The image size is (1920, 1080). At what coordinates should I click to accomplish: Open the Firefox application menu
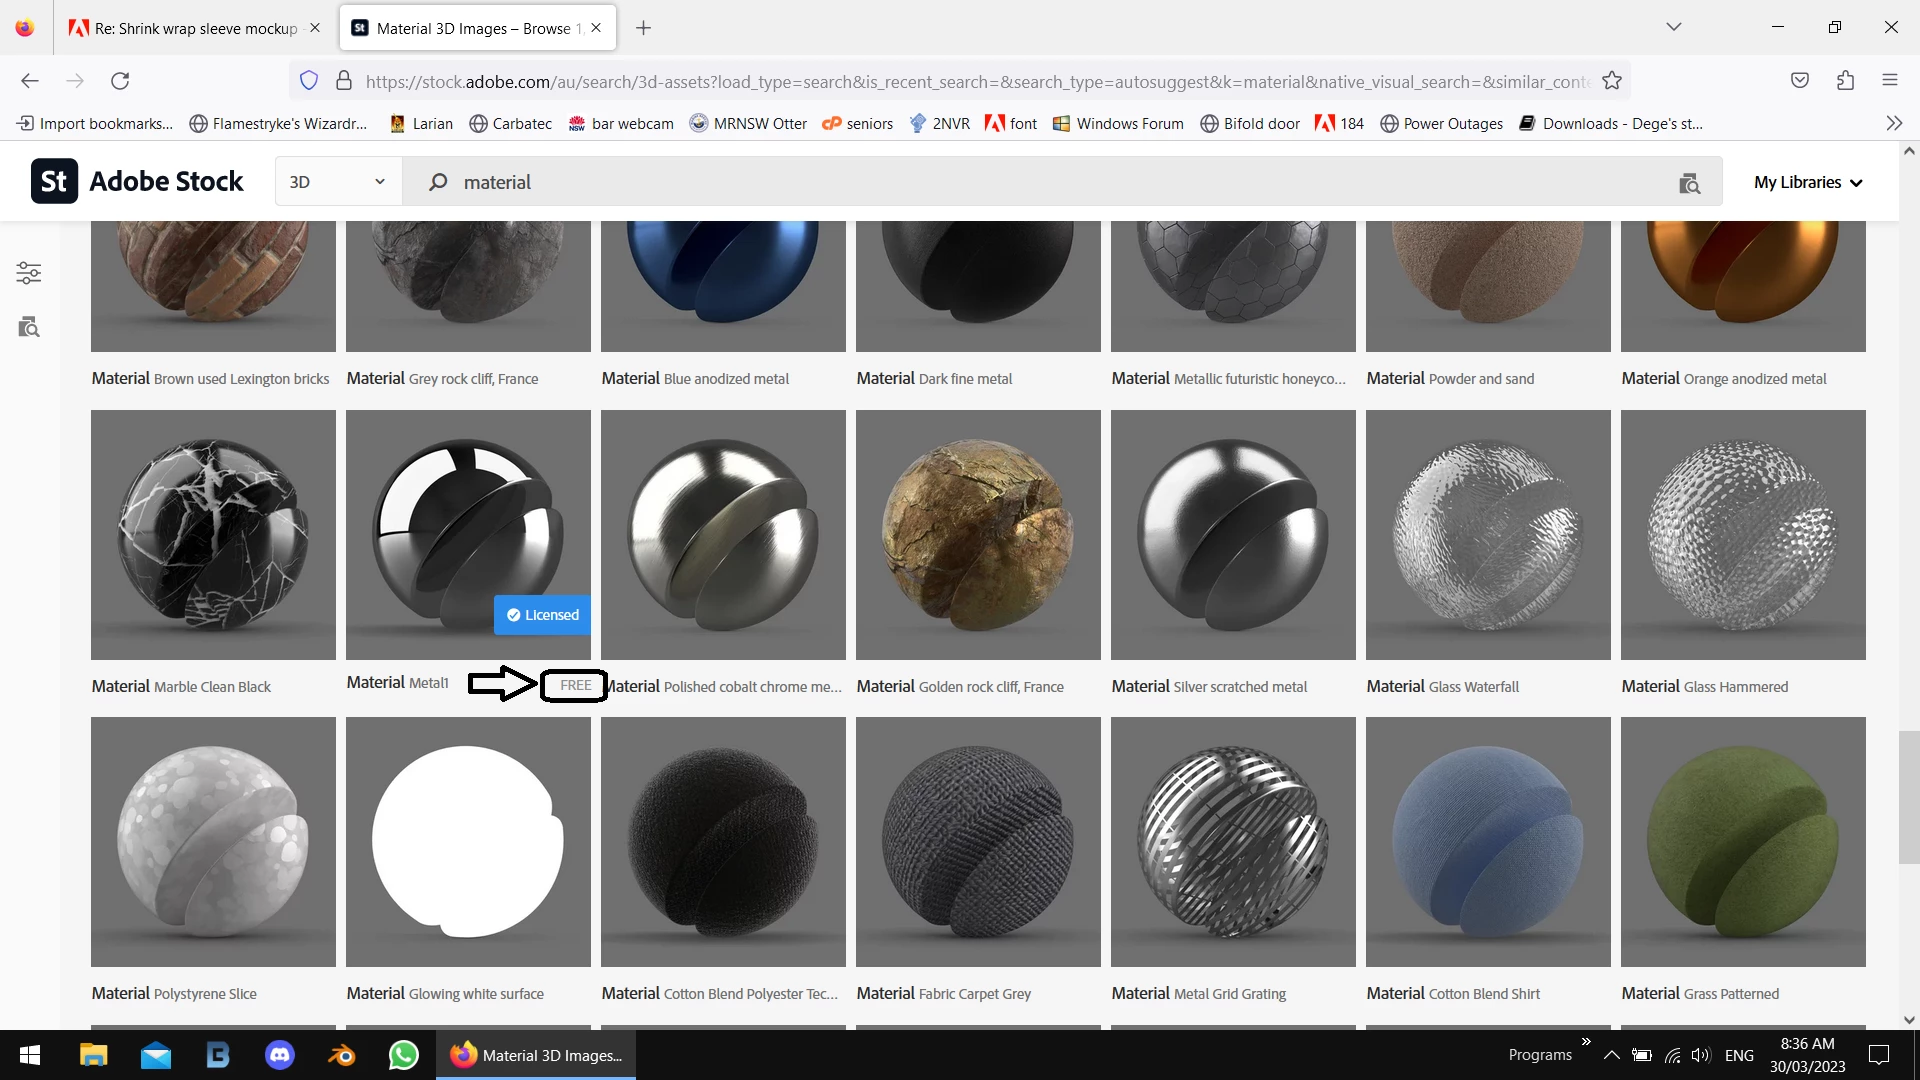(x=1889, y=81)
